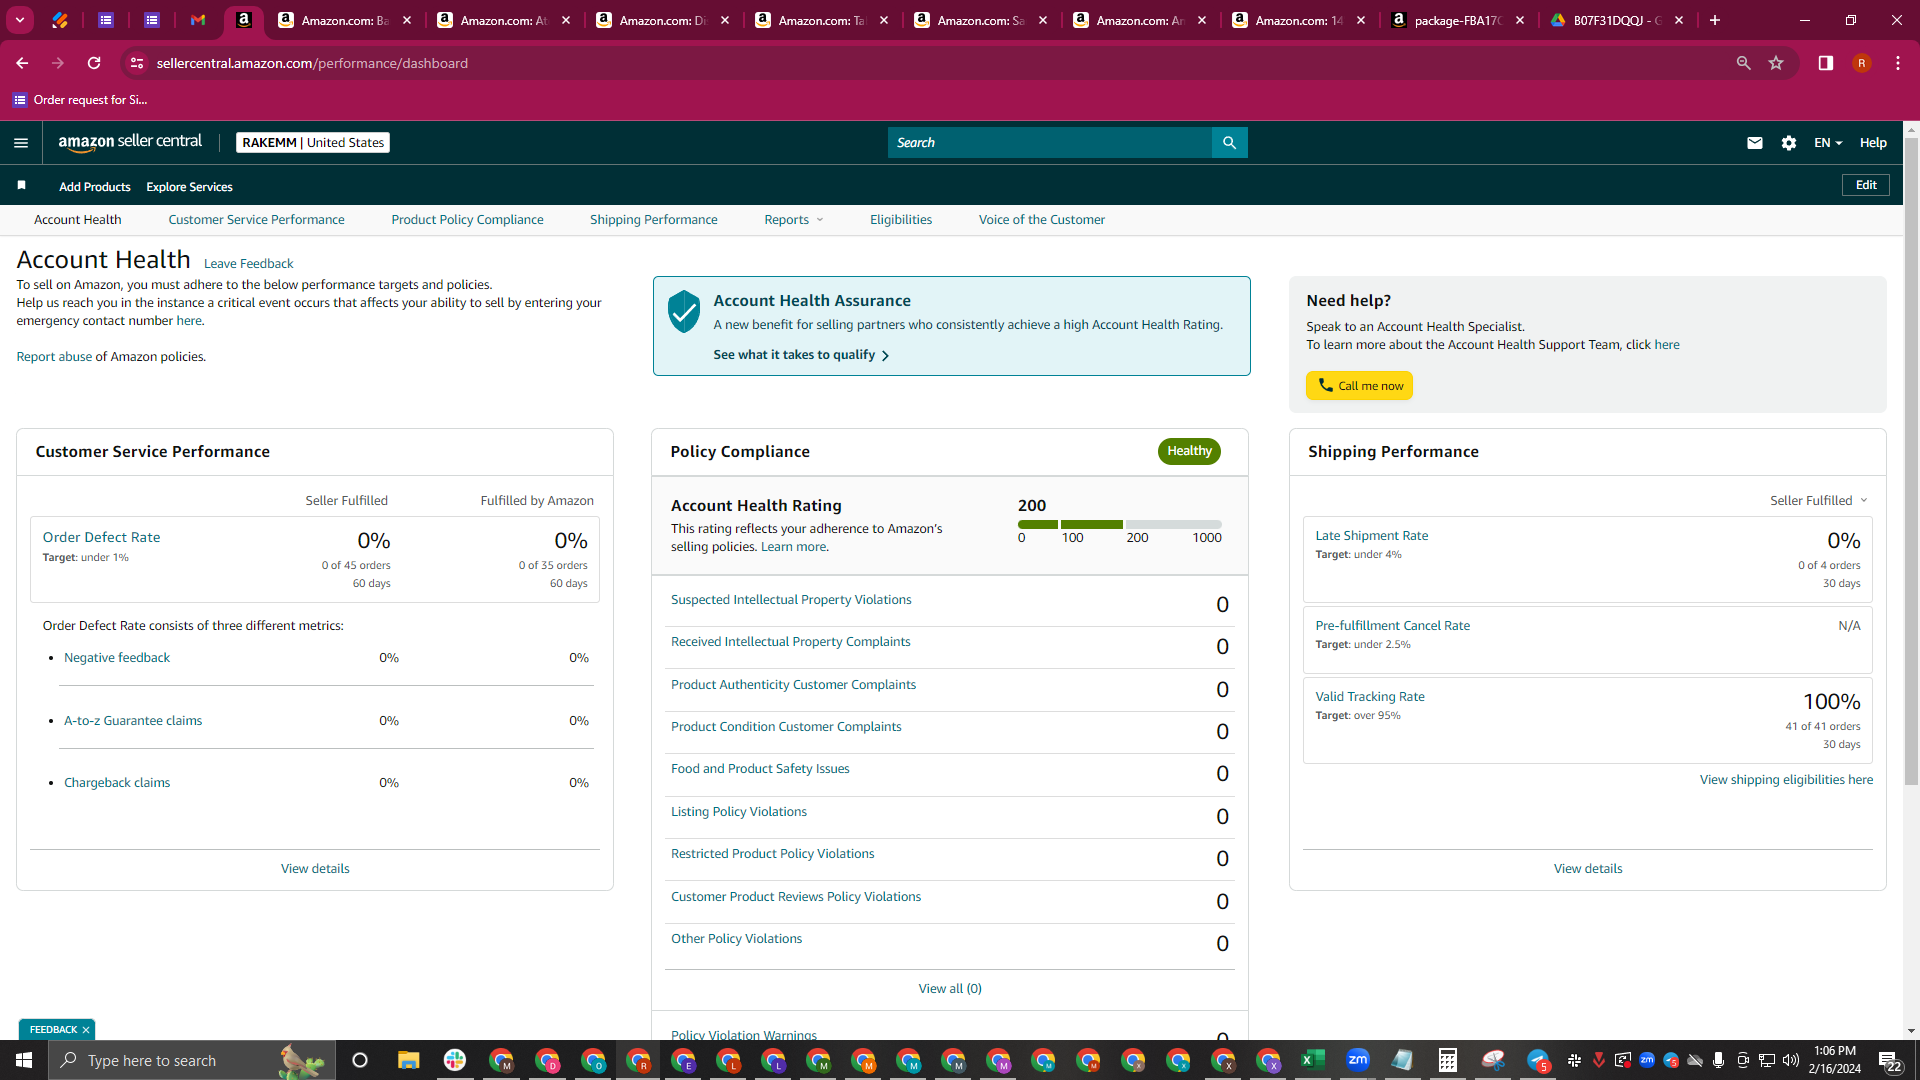The width and height of the screenshot is (1920, 1080).
Task: Select the Shipping Performance tab
Action: [x=653, y=220]
